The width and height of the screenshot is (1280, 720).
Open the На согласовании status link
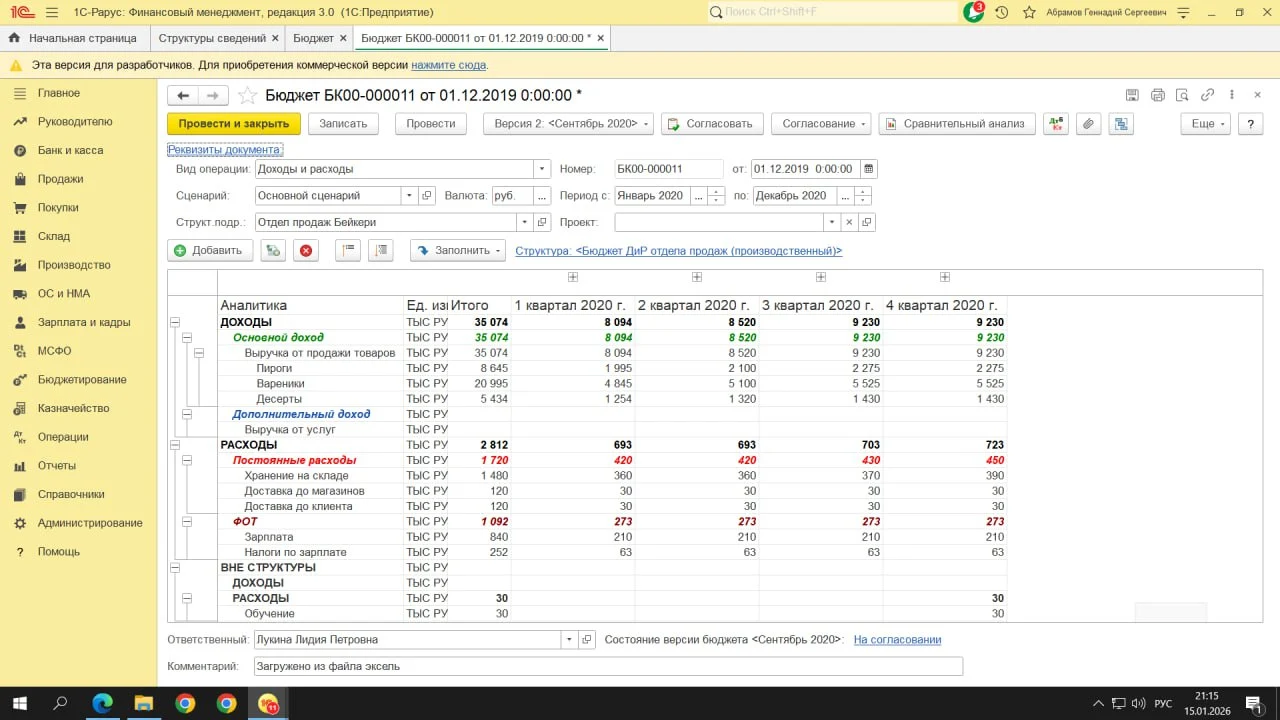[897, 640]
